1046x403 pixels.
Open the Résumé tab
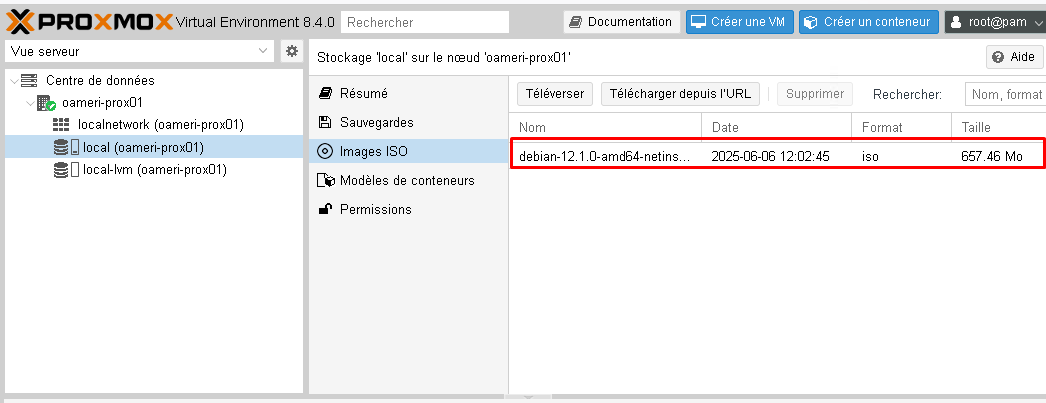tap(409, 93)
